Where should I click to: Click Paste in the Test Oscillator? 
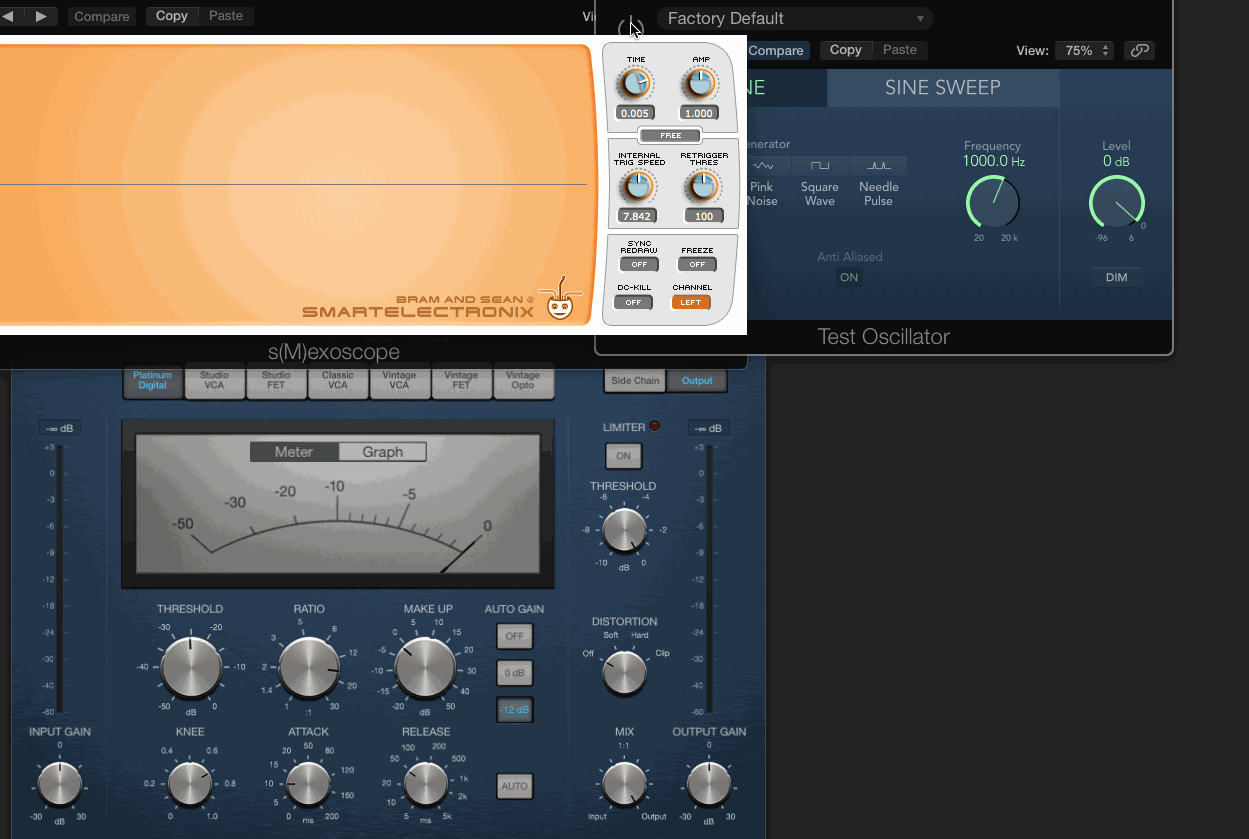899,50
